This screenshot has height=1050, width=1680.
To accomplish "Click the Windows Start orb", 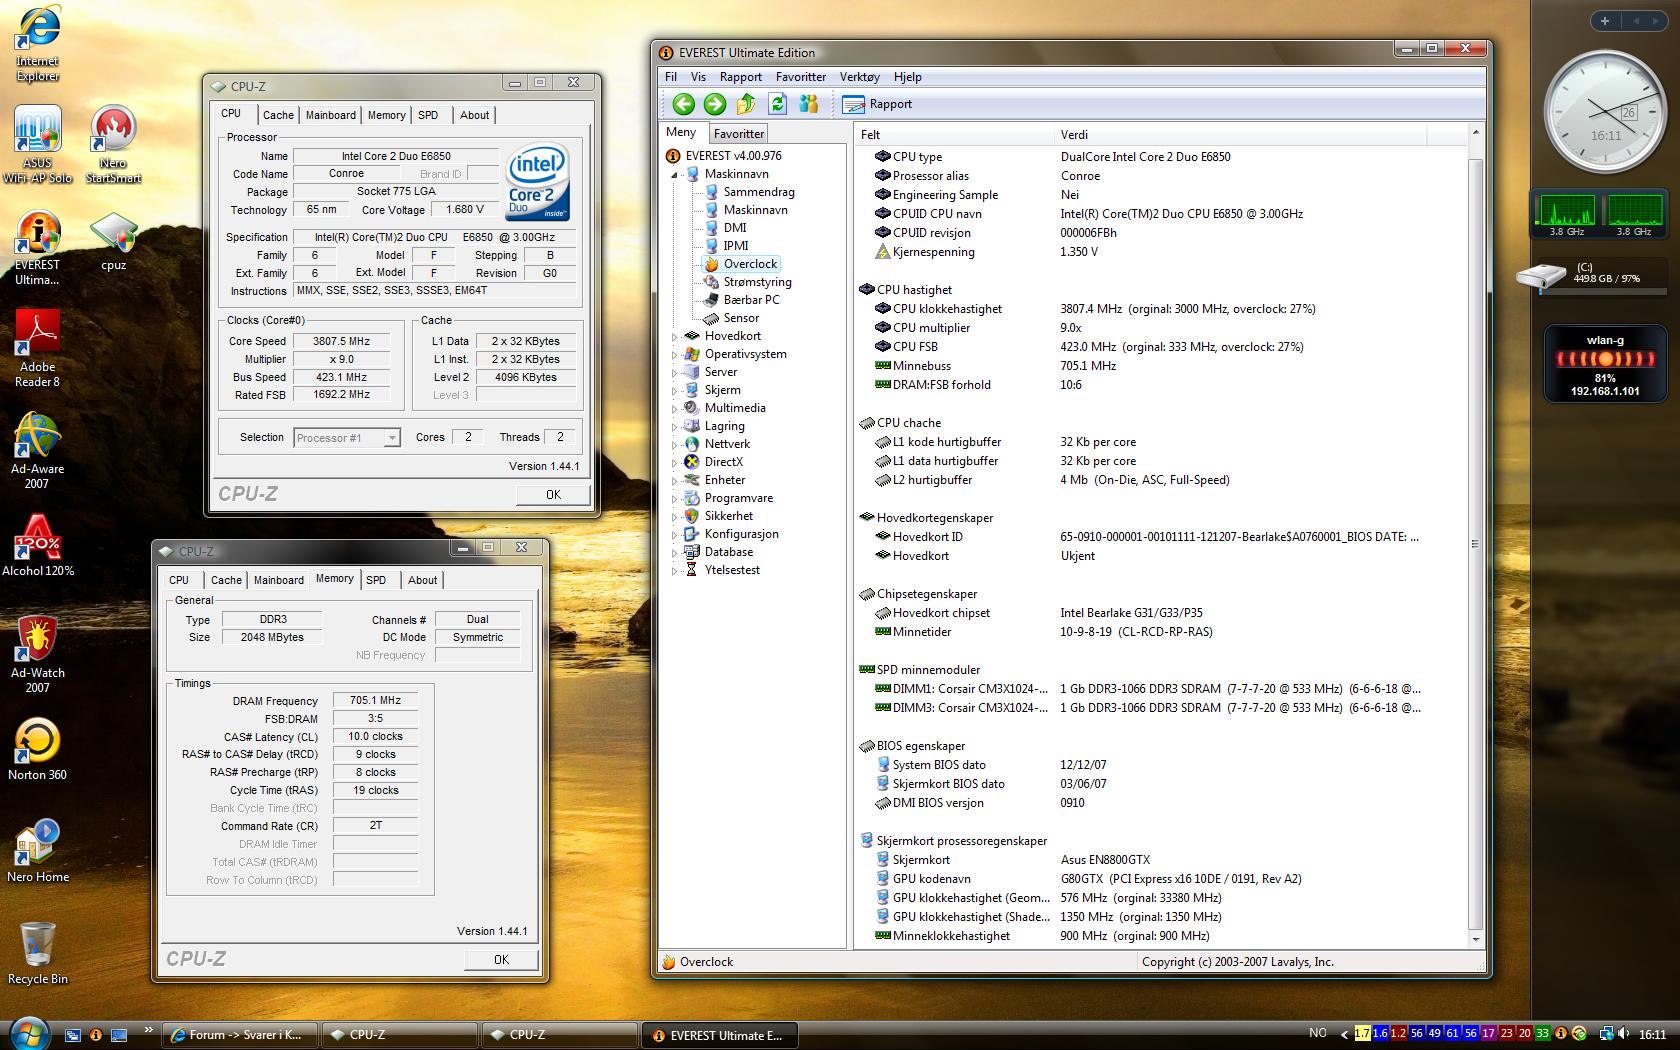I will click(x=27, y=1033).
